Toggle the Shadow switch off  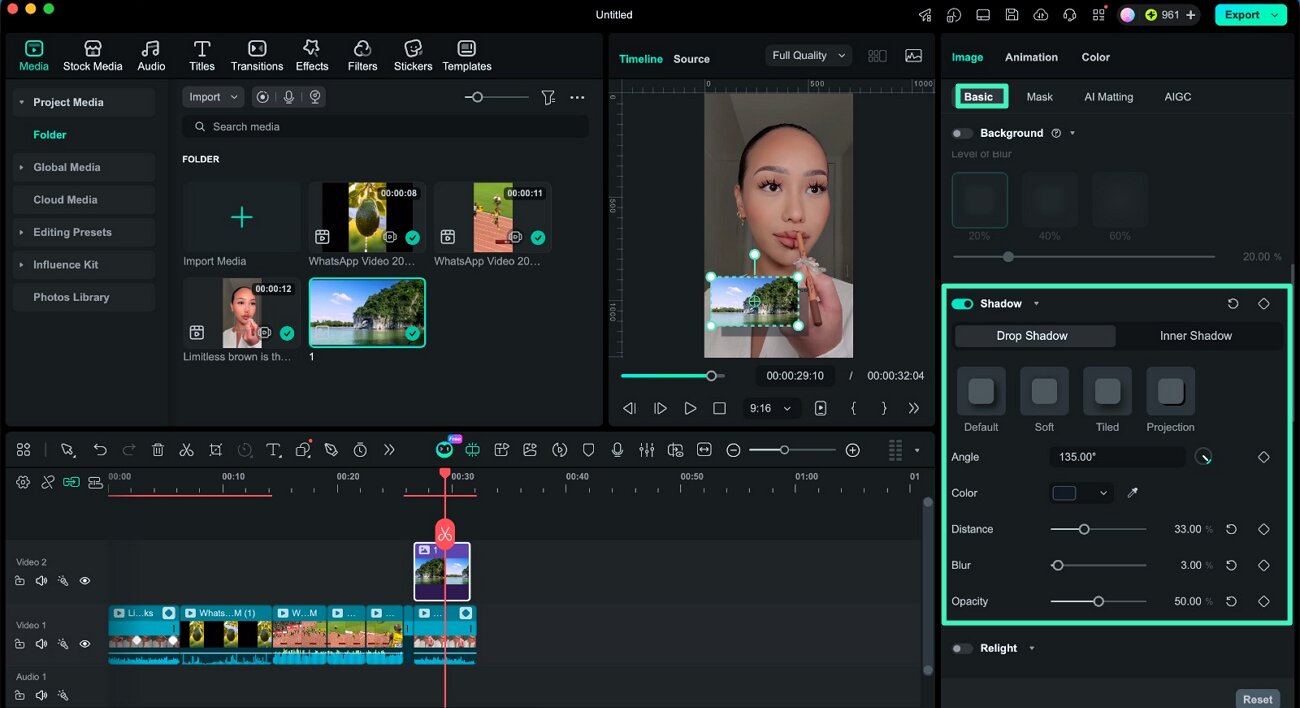point(962,304)
